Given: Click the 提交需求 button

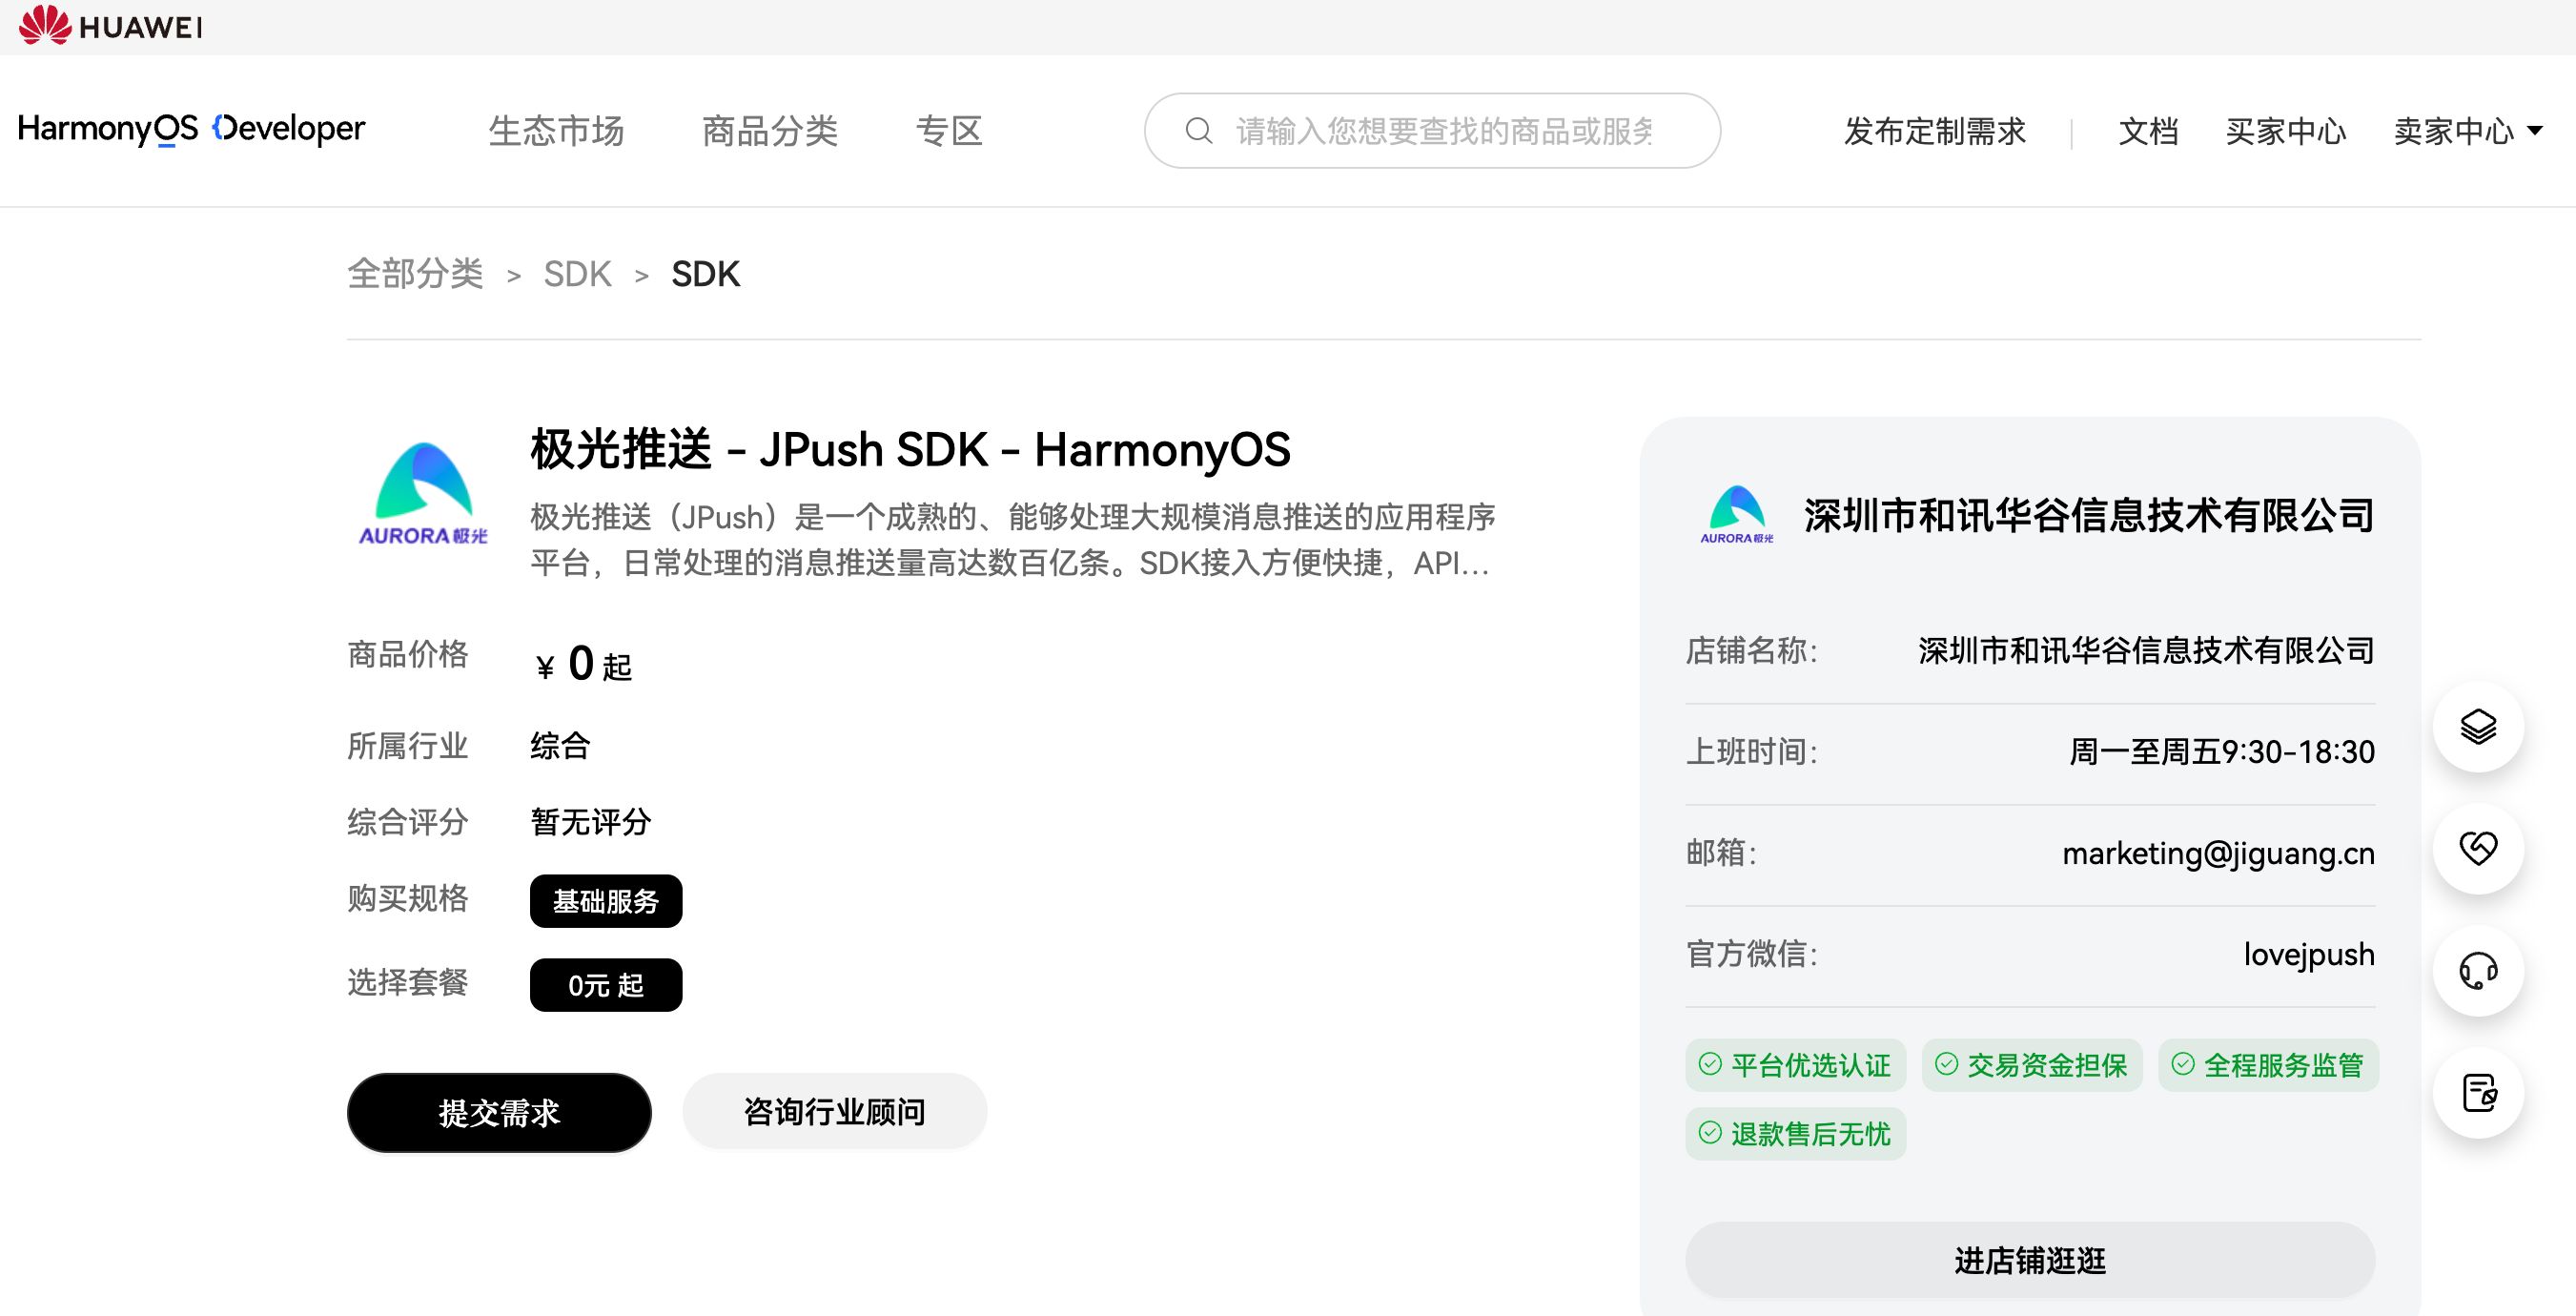Looking at the screenshot, I should [499, 1112].
